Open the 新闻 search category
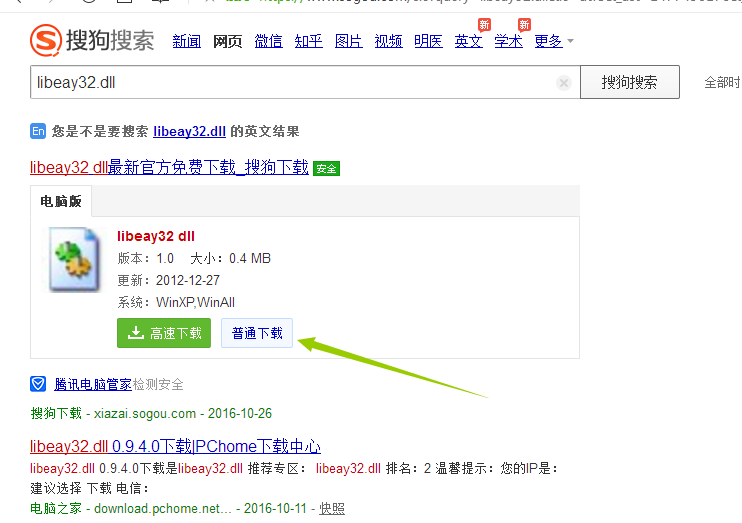 point(186,41)
